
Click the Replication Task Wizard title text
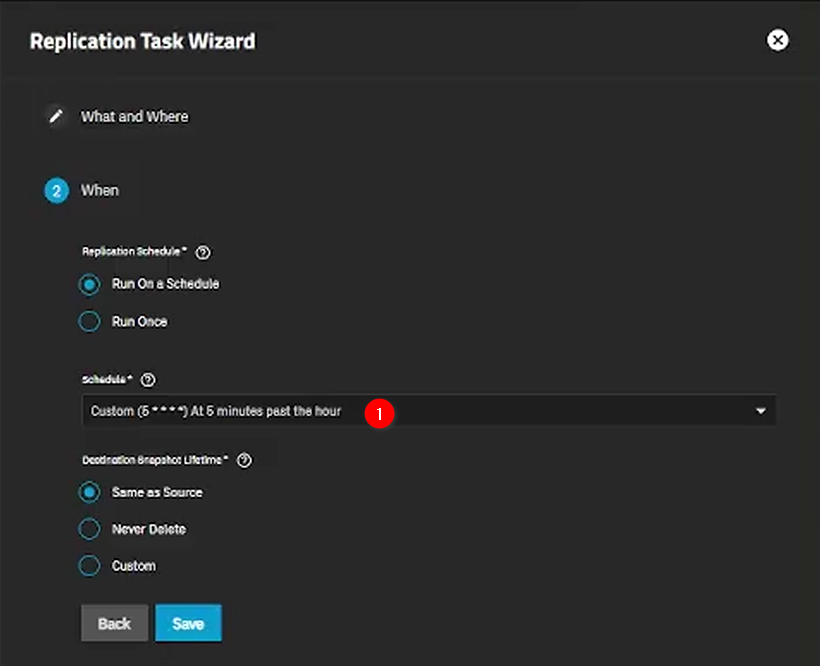(x=142, y=41)
